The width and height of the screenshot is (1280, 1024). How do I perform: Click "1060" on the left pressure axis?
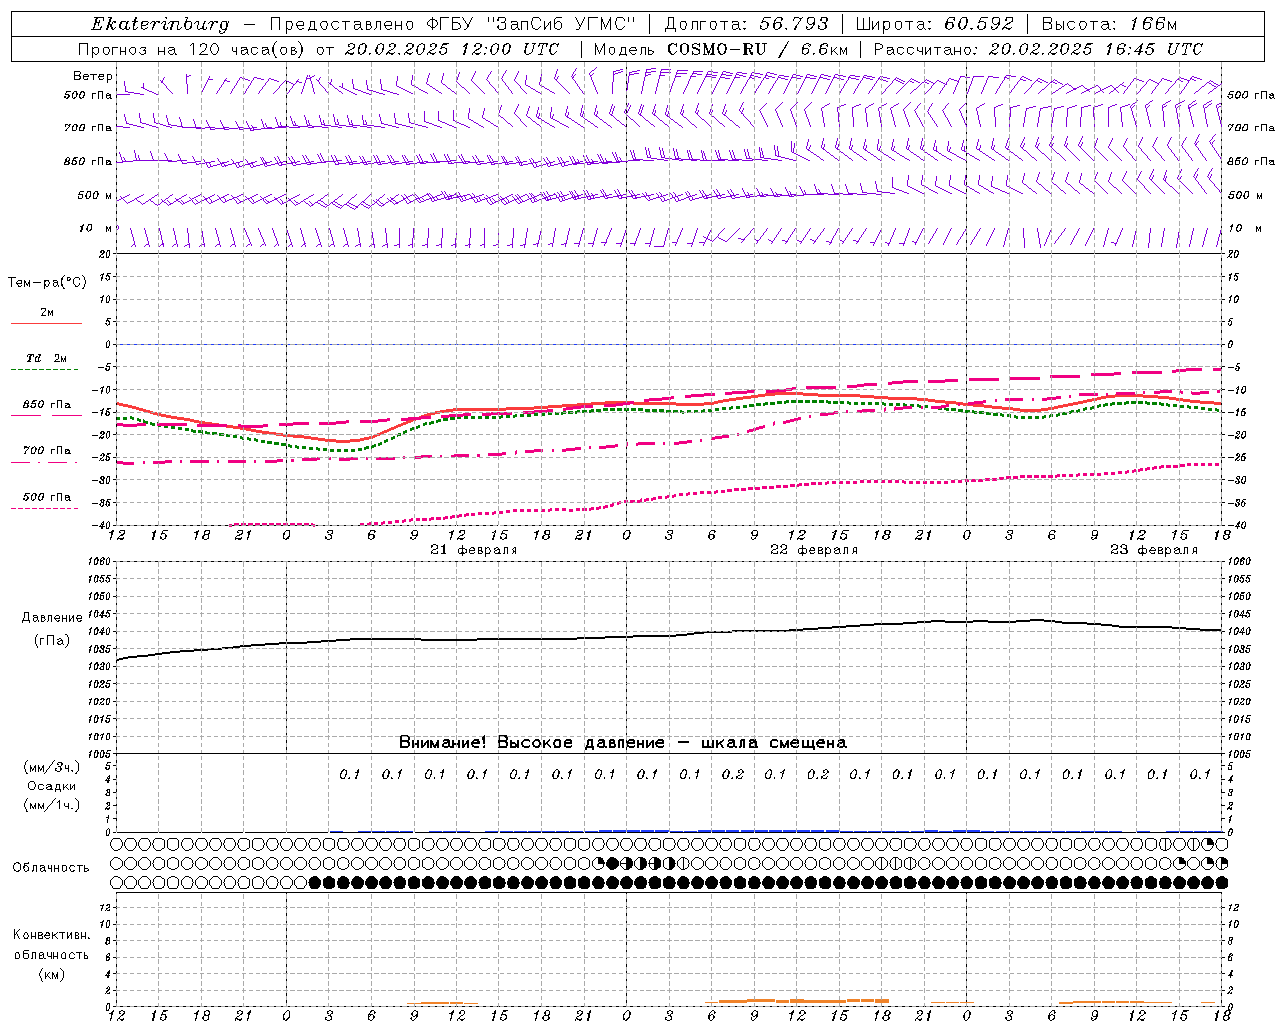point(100,561)
